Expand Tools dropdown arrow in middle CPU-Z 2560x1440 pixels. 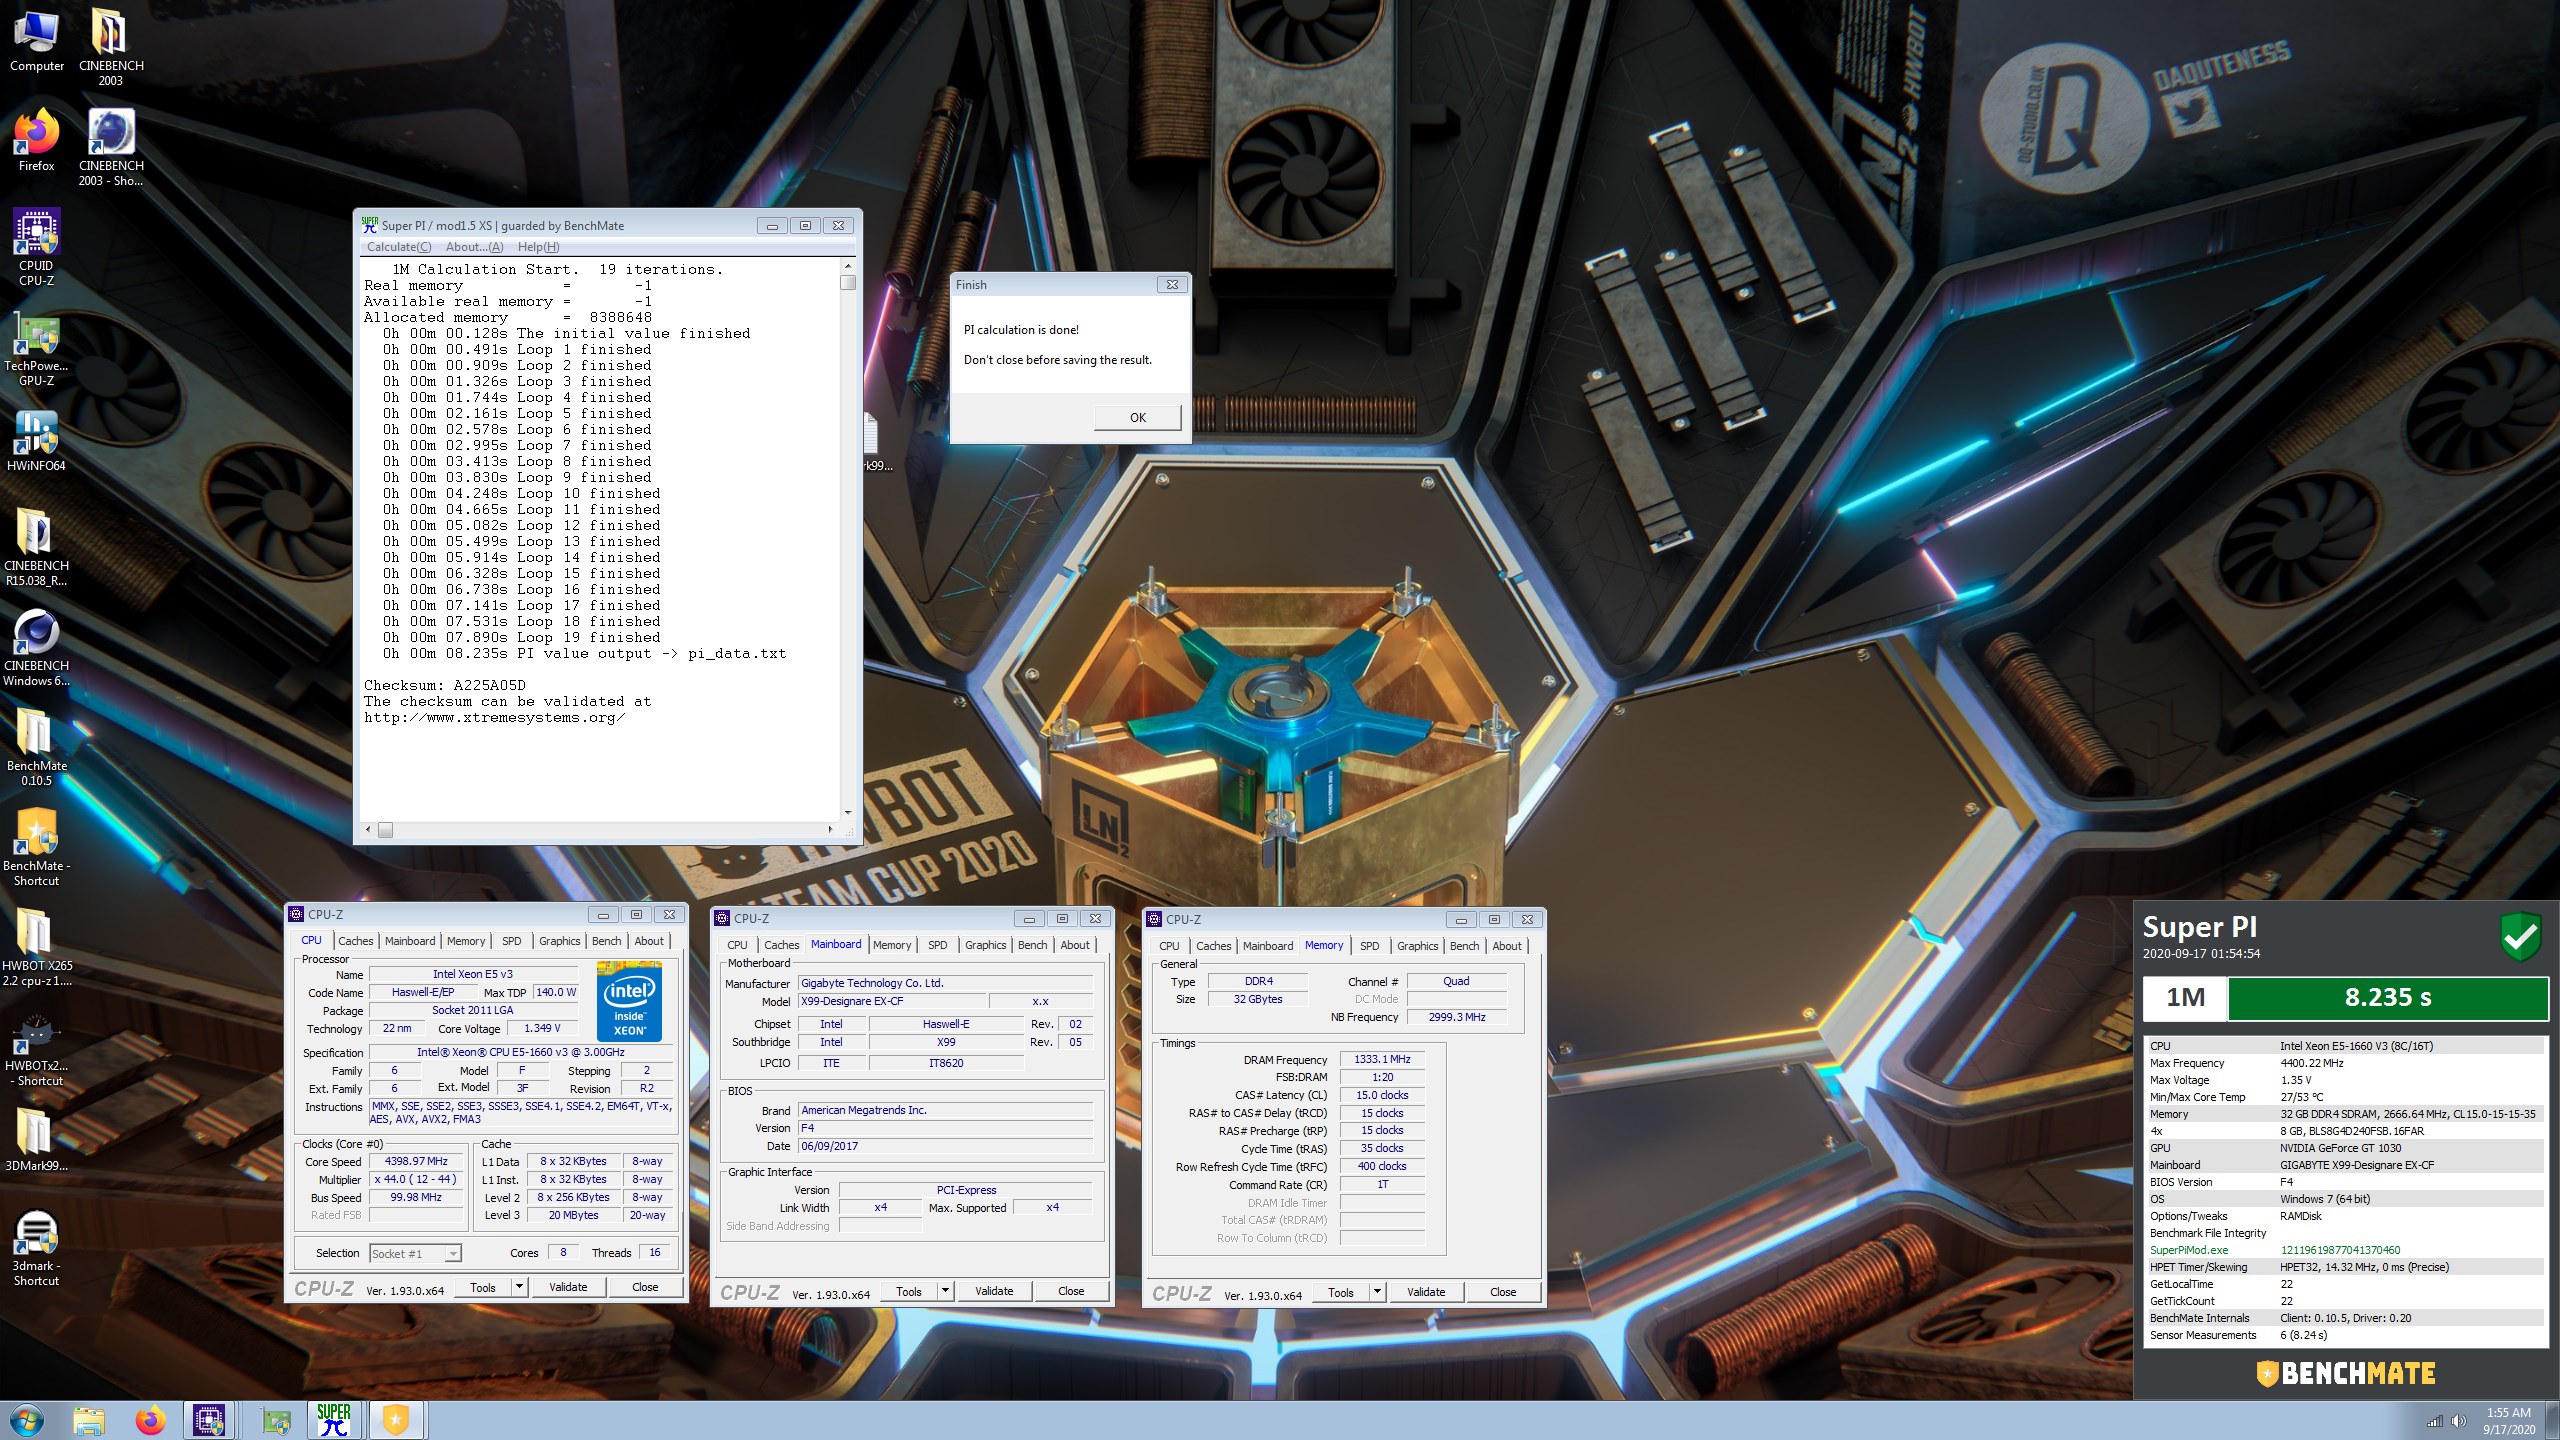coord(945,1291)
